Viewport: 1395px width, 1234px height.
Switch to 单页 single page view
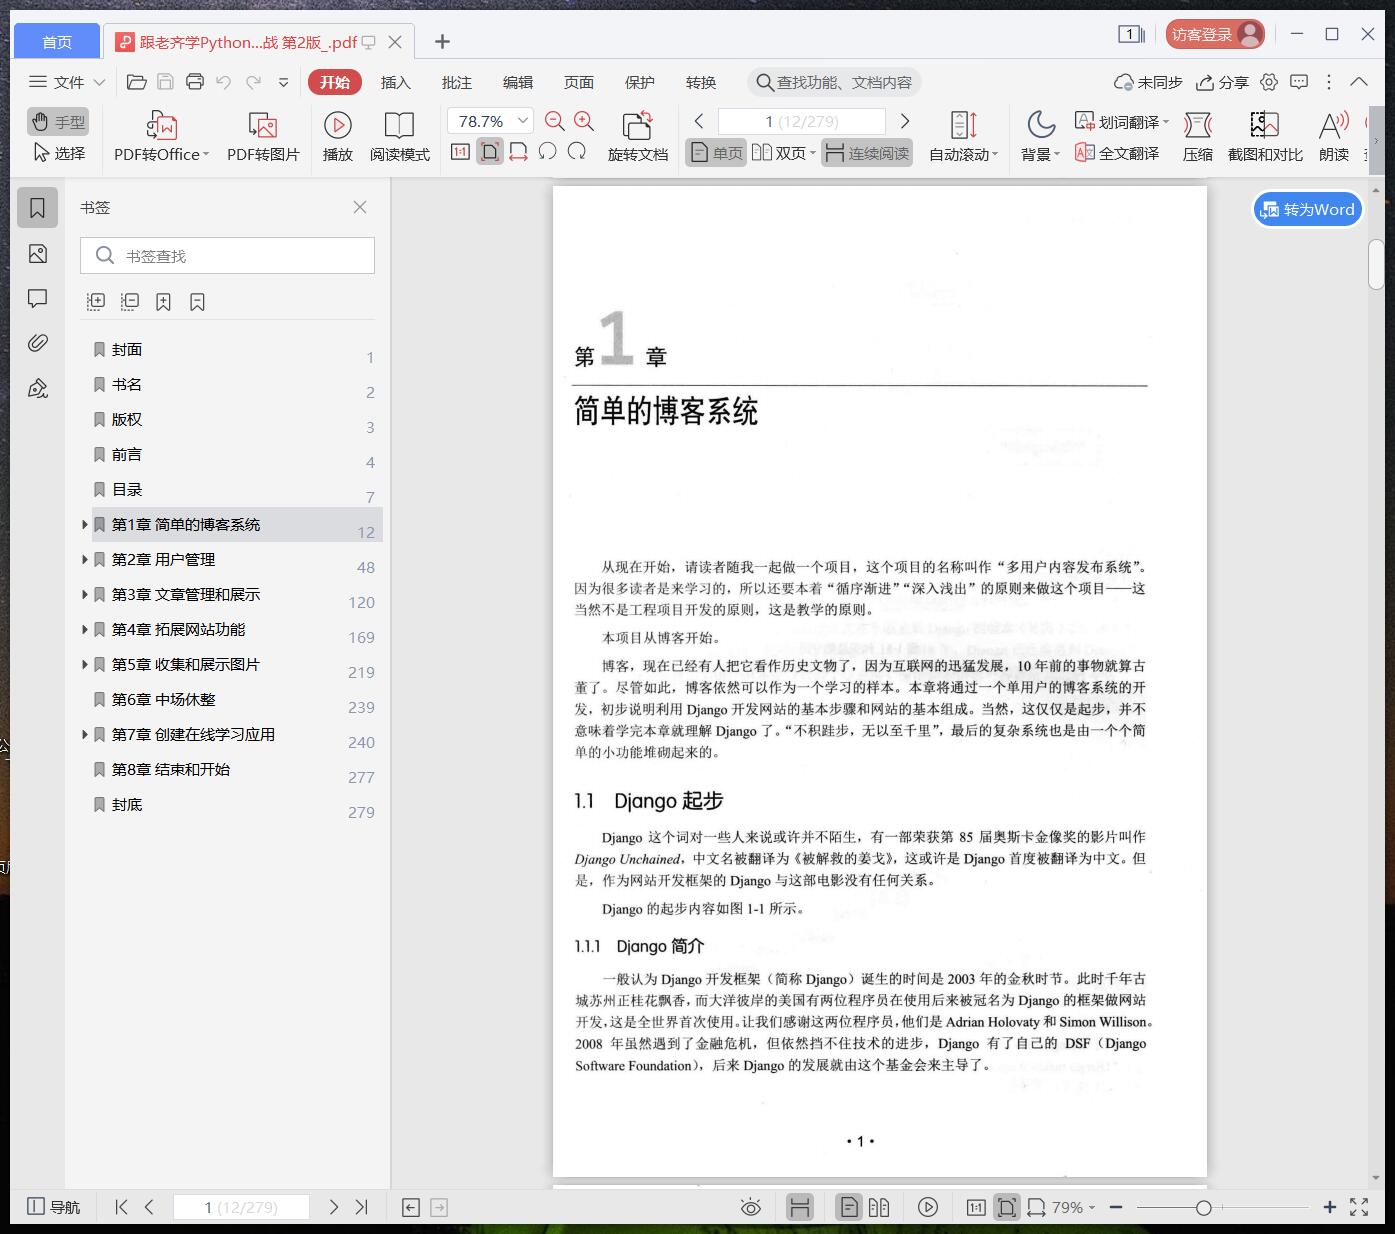(716, 153)
